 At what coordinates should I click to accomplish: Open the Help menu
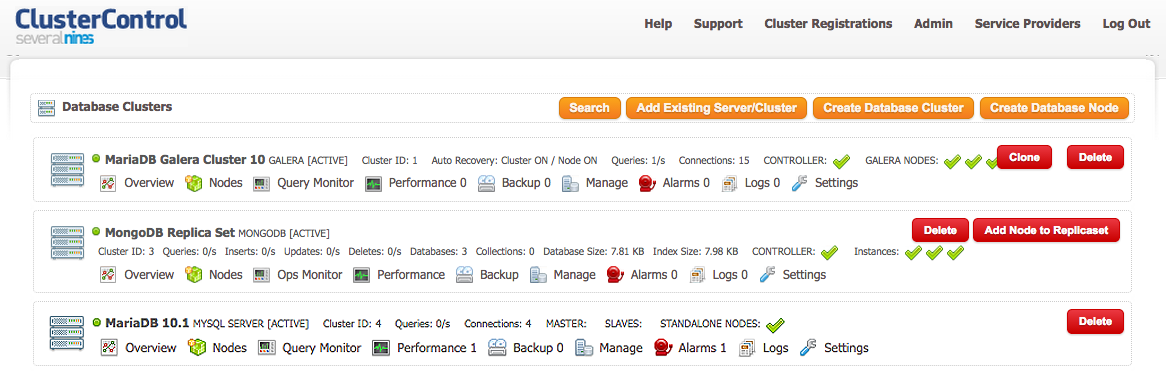(658, 24)
